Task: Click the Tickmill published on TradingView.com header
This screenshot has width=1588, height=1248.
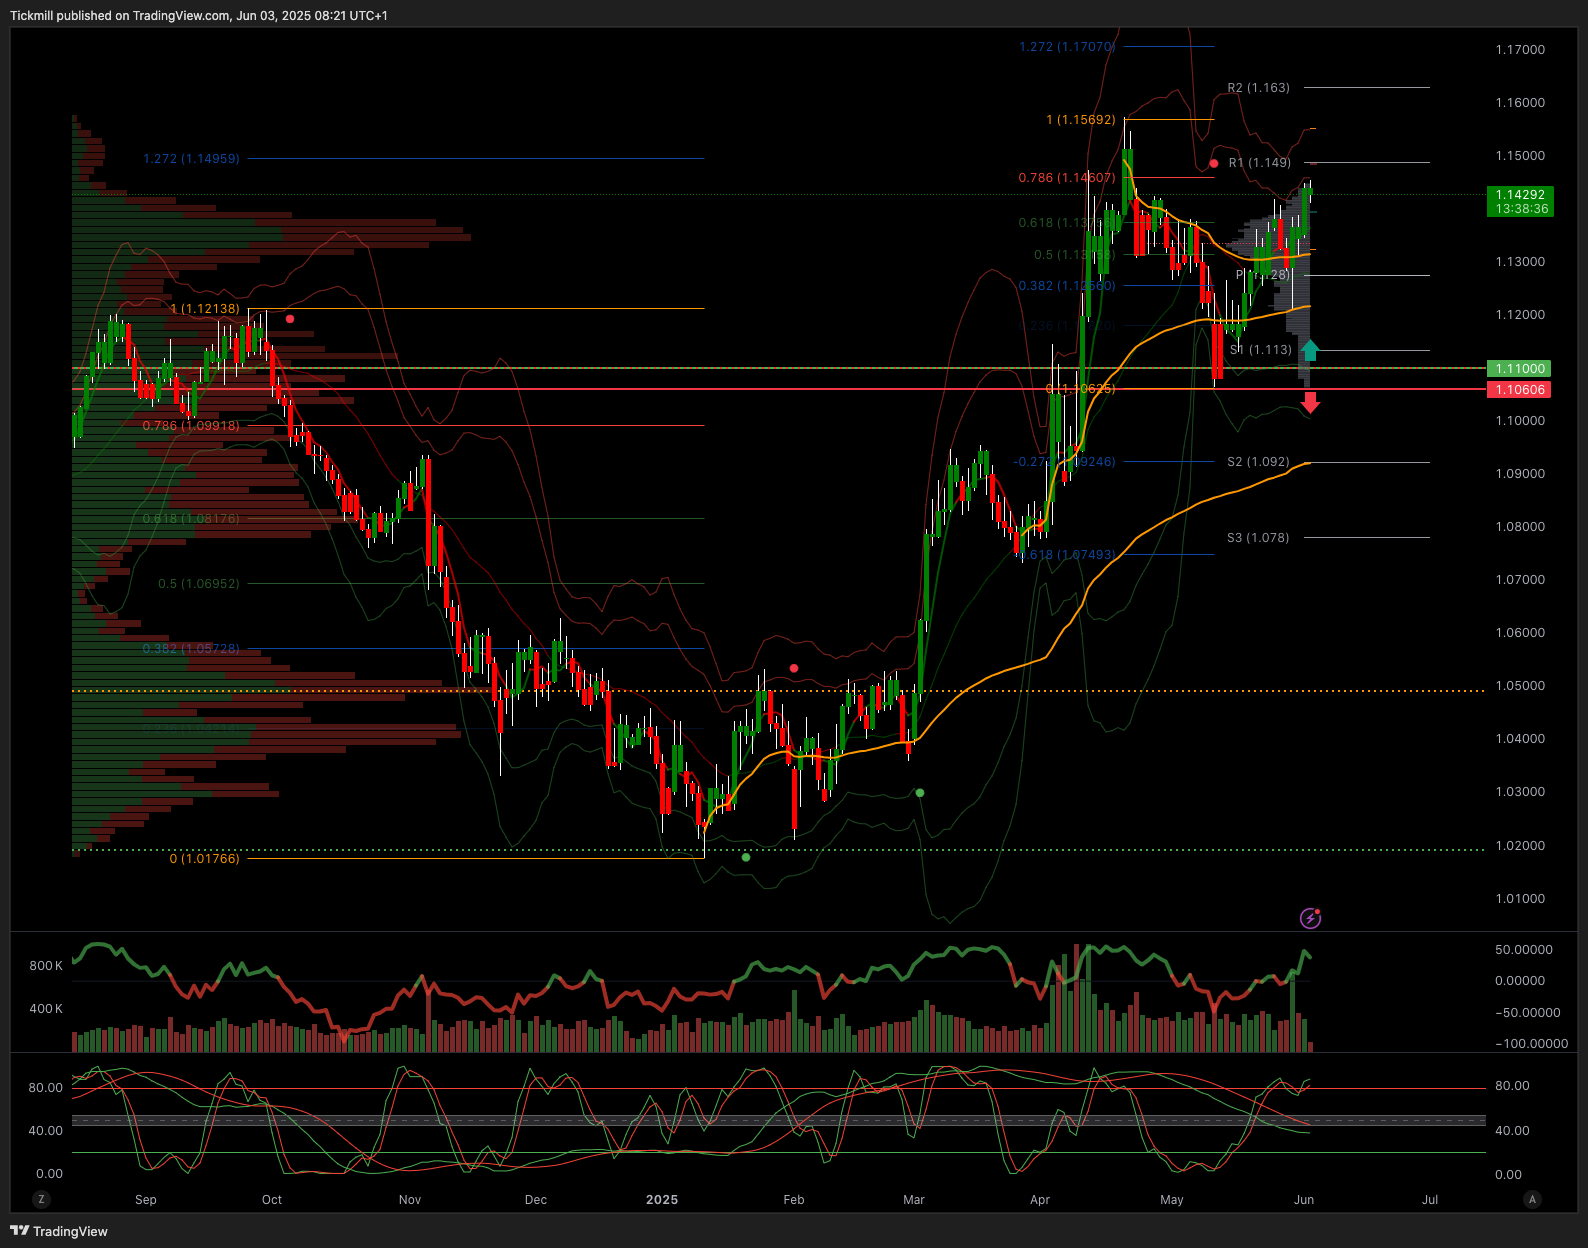Action: [x=199, y=15]
